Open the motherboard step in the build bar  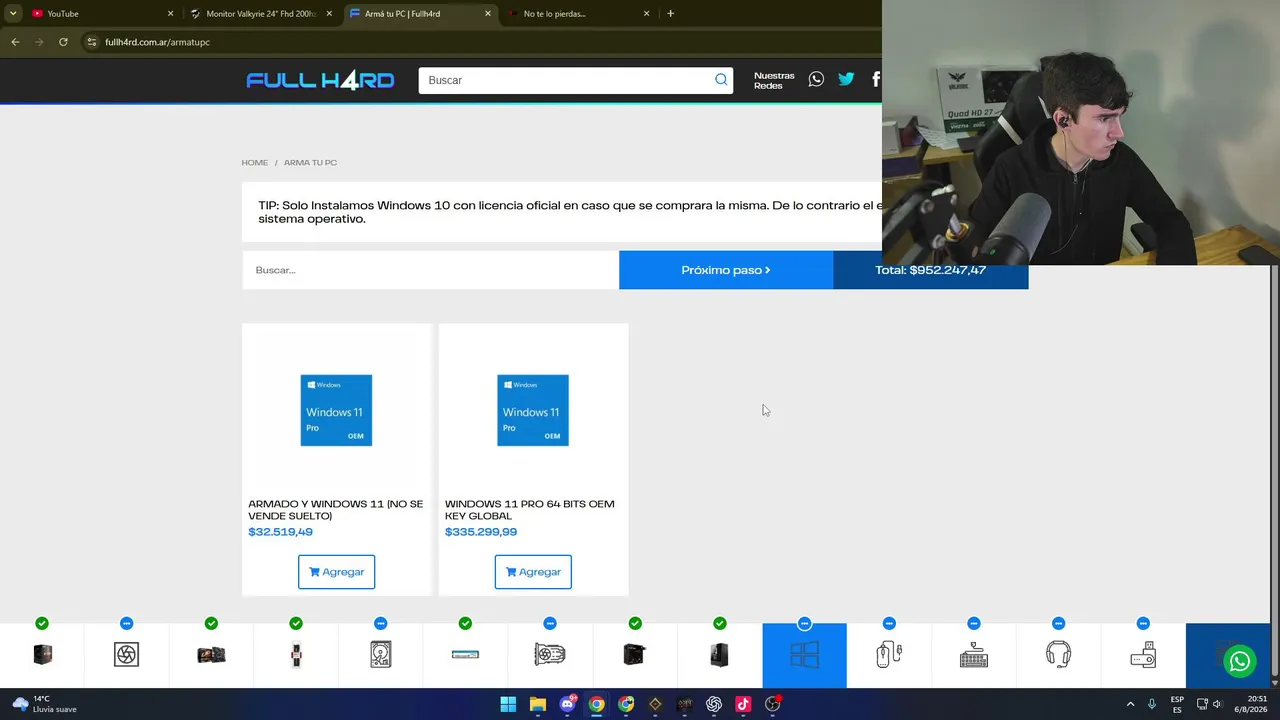pos(211,655)
